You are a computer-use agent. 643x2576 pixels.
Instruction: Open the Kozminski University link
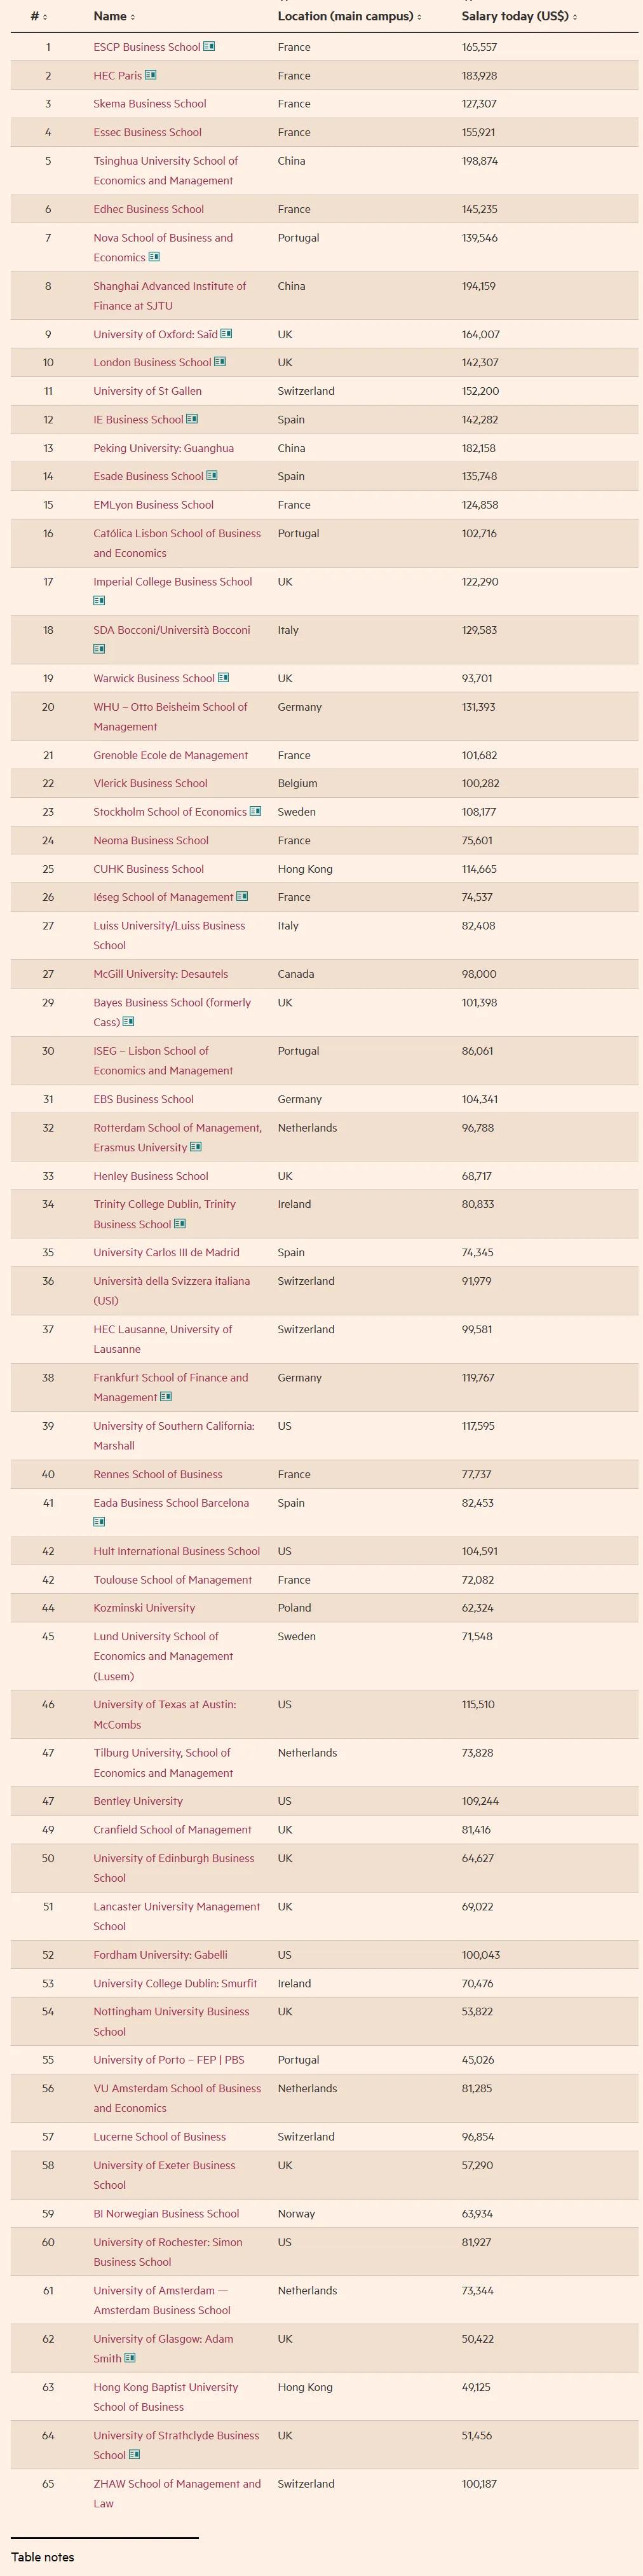tap(144, 1608)
